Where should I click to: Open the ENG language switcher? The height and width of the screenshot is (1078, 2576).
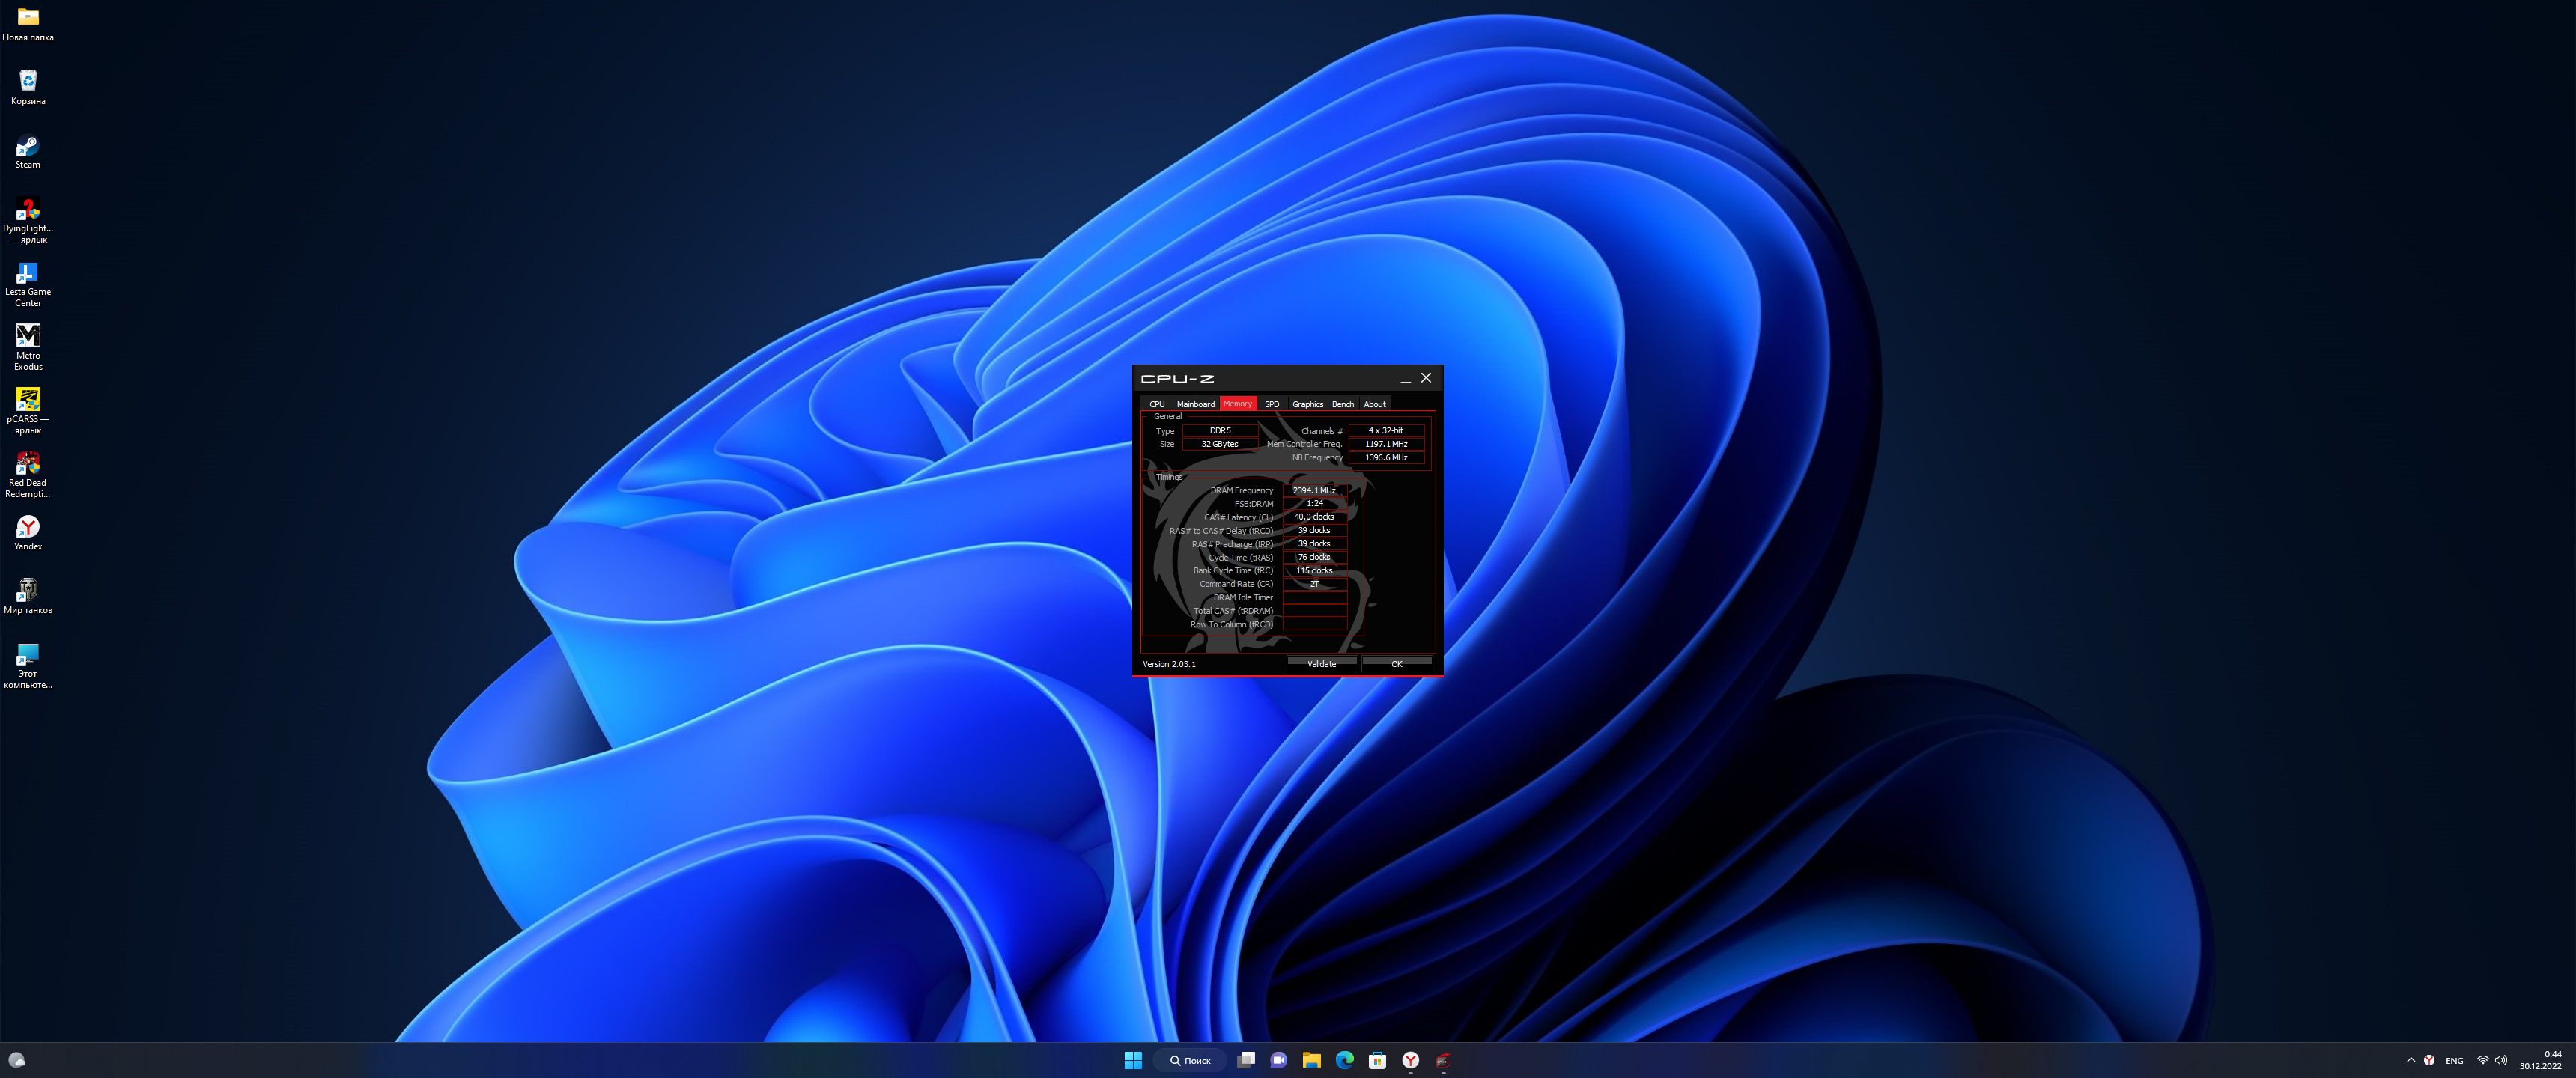2453,1060
